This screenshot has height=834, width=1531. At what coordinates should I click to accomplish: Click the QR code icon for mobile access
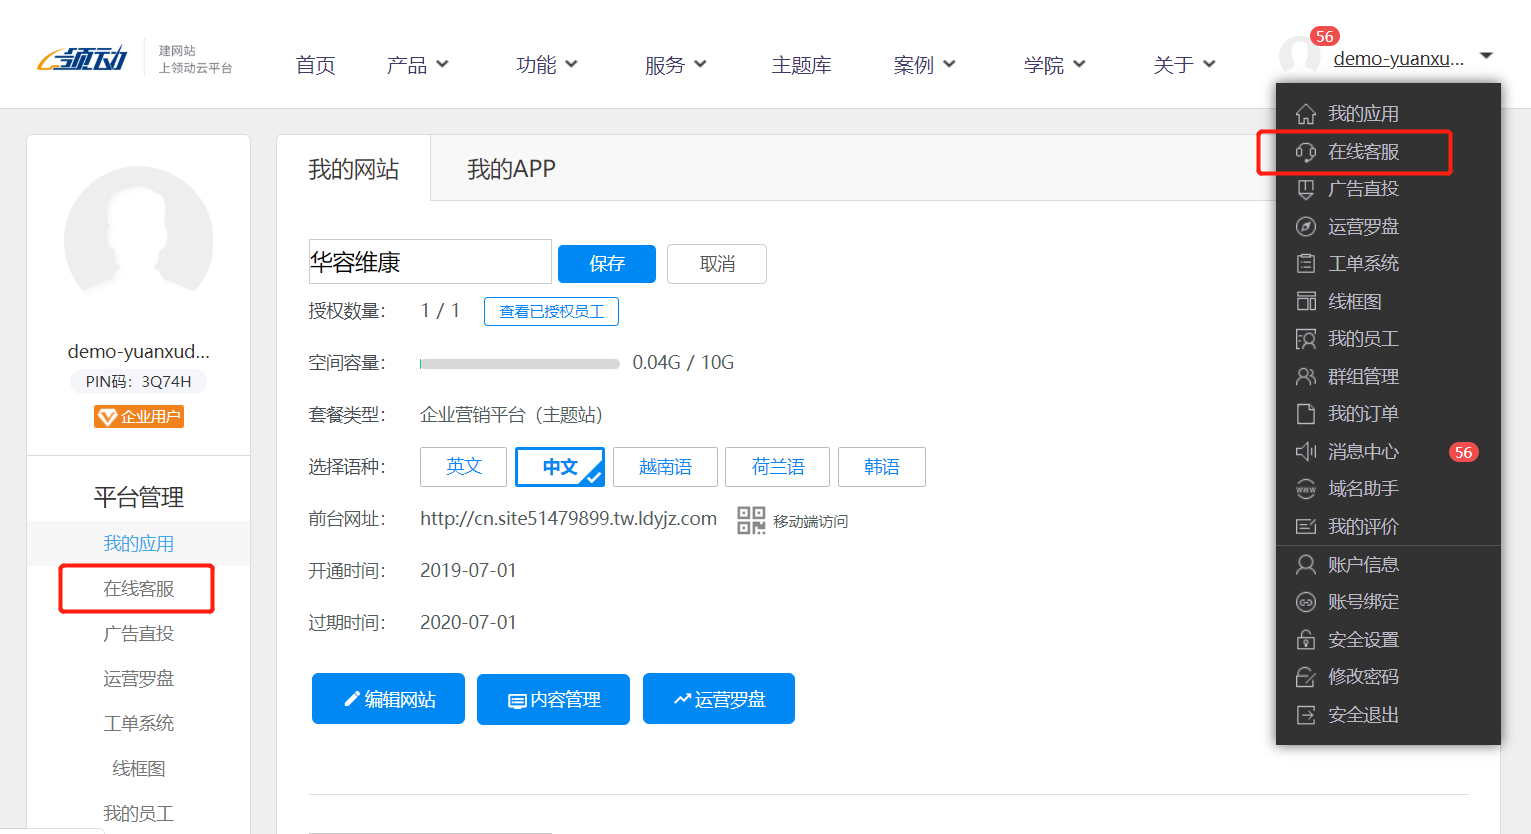[x=750, y=520]
